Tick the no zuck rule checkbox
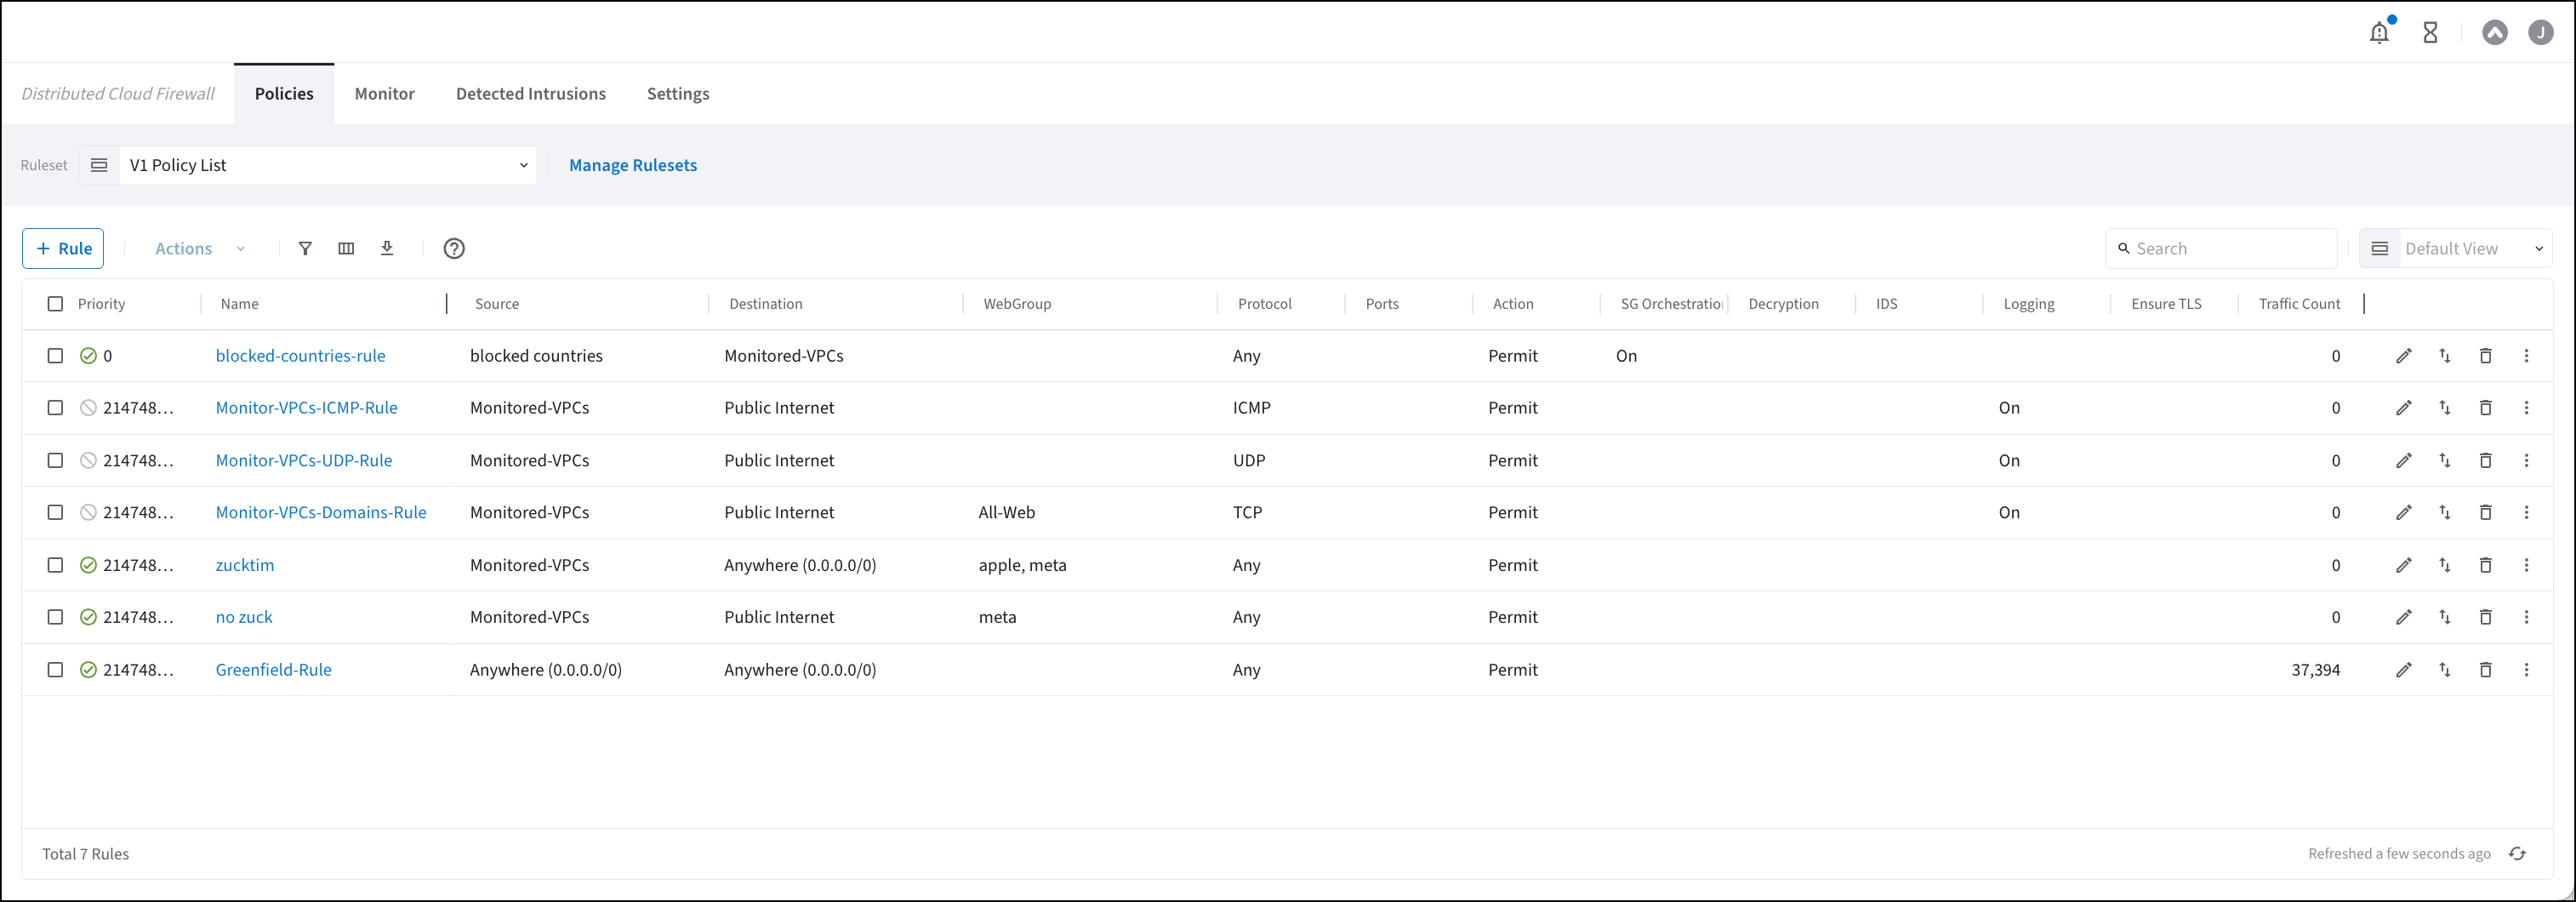Image resolution: width=2576 pixels, height=902 pixels. click(x=55, y=618)
